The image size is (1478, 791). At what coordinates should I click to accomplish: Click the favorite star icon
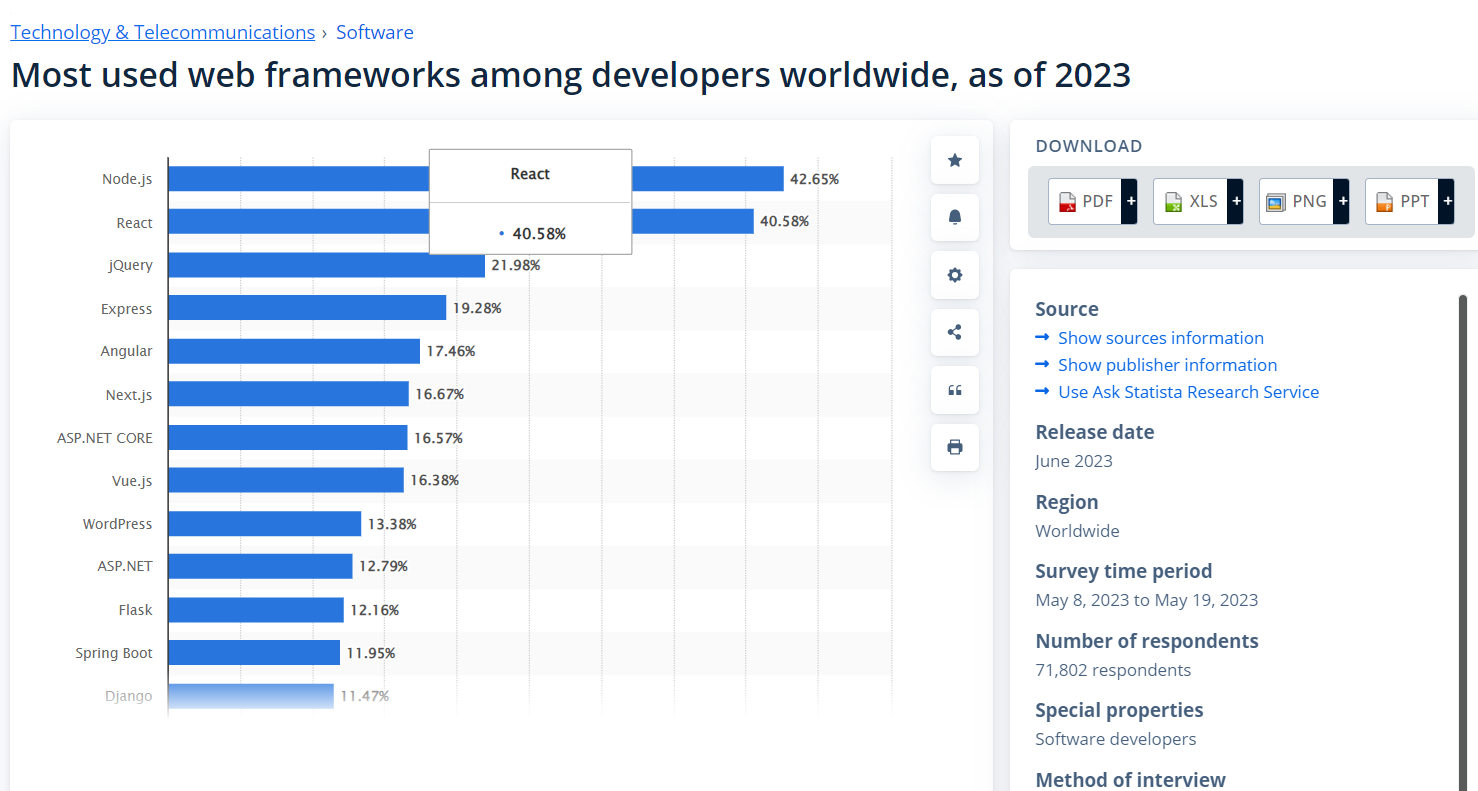[954, 160]
